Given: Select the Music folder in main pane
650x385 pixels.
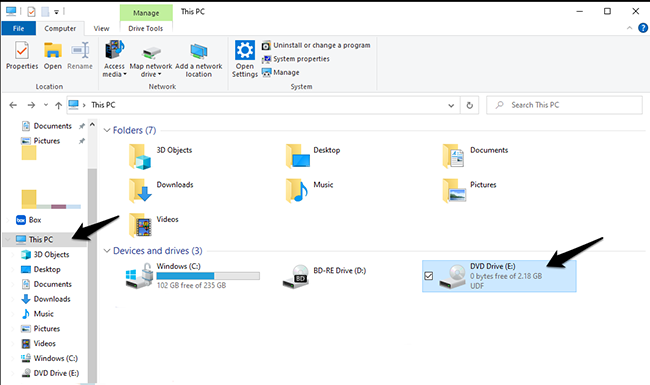Looking at the screenshot, I should (x=310, y=191).
